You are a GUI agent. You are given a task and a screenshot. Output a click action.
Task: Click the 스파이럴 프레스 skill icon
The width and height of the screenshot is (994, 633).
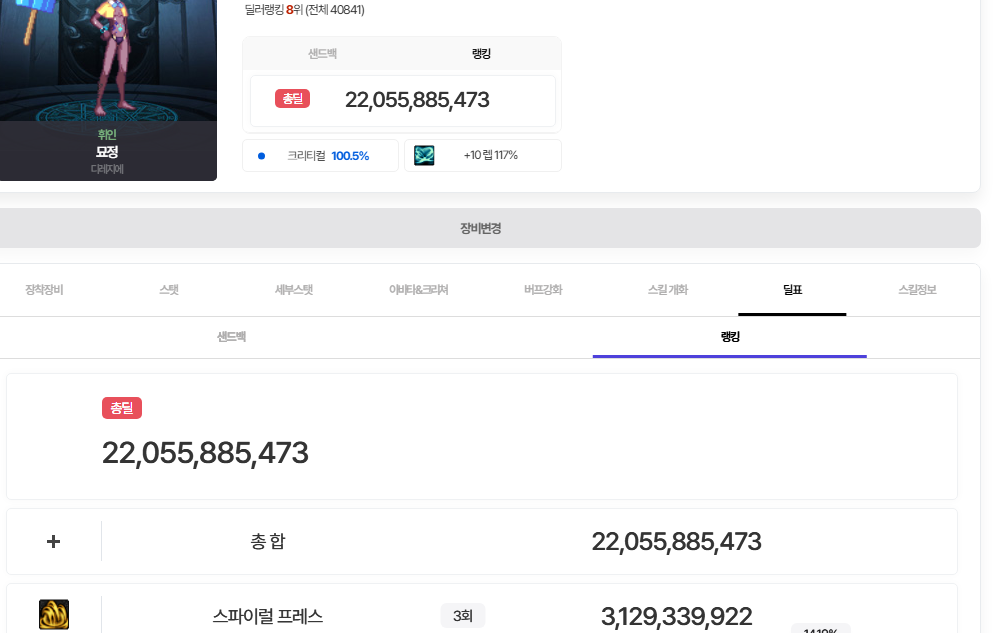point(54,615)
